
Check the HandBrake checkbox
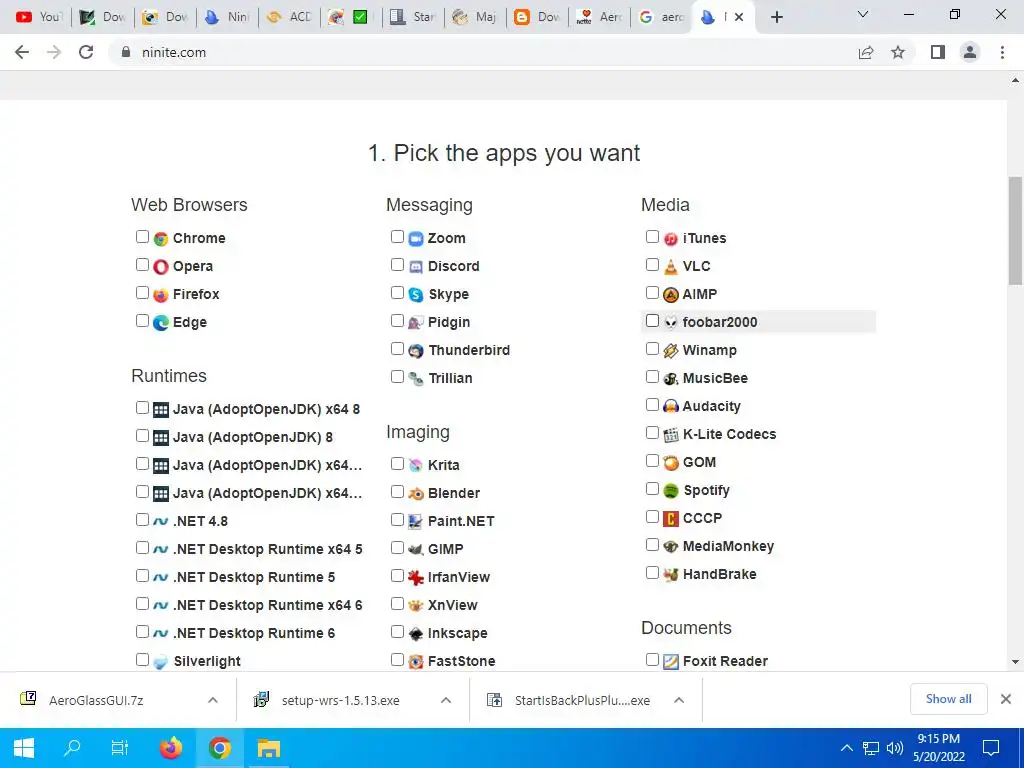click(x=652, y=573)
